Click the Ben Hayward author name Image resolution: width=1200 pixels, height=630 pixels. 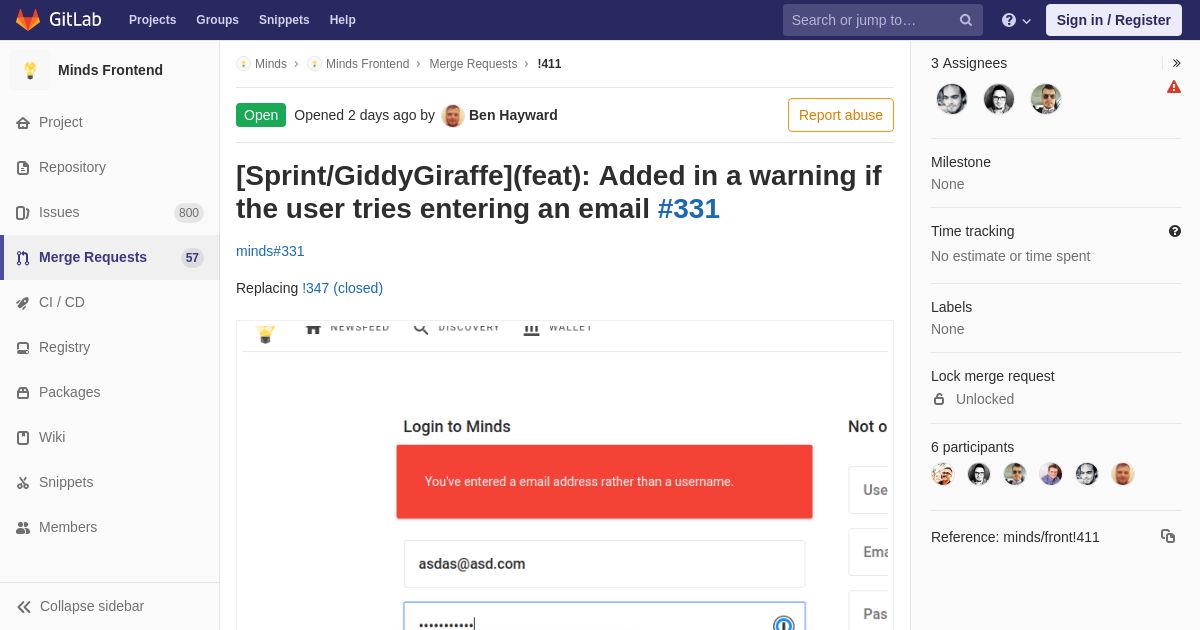(x=513, y=115)
